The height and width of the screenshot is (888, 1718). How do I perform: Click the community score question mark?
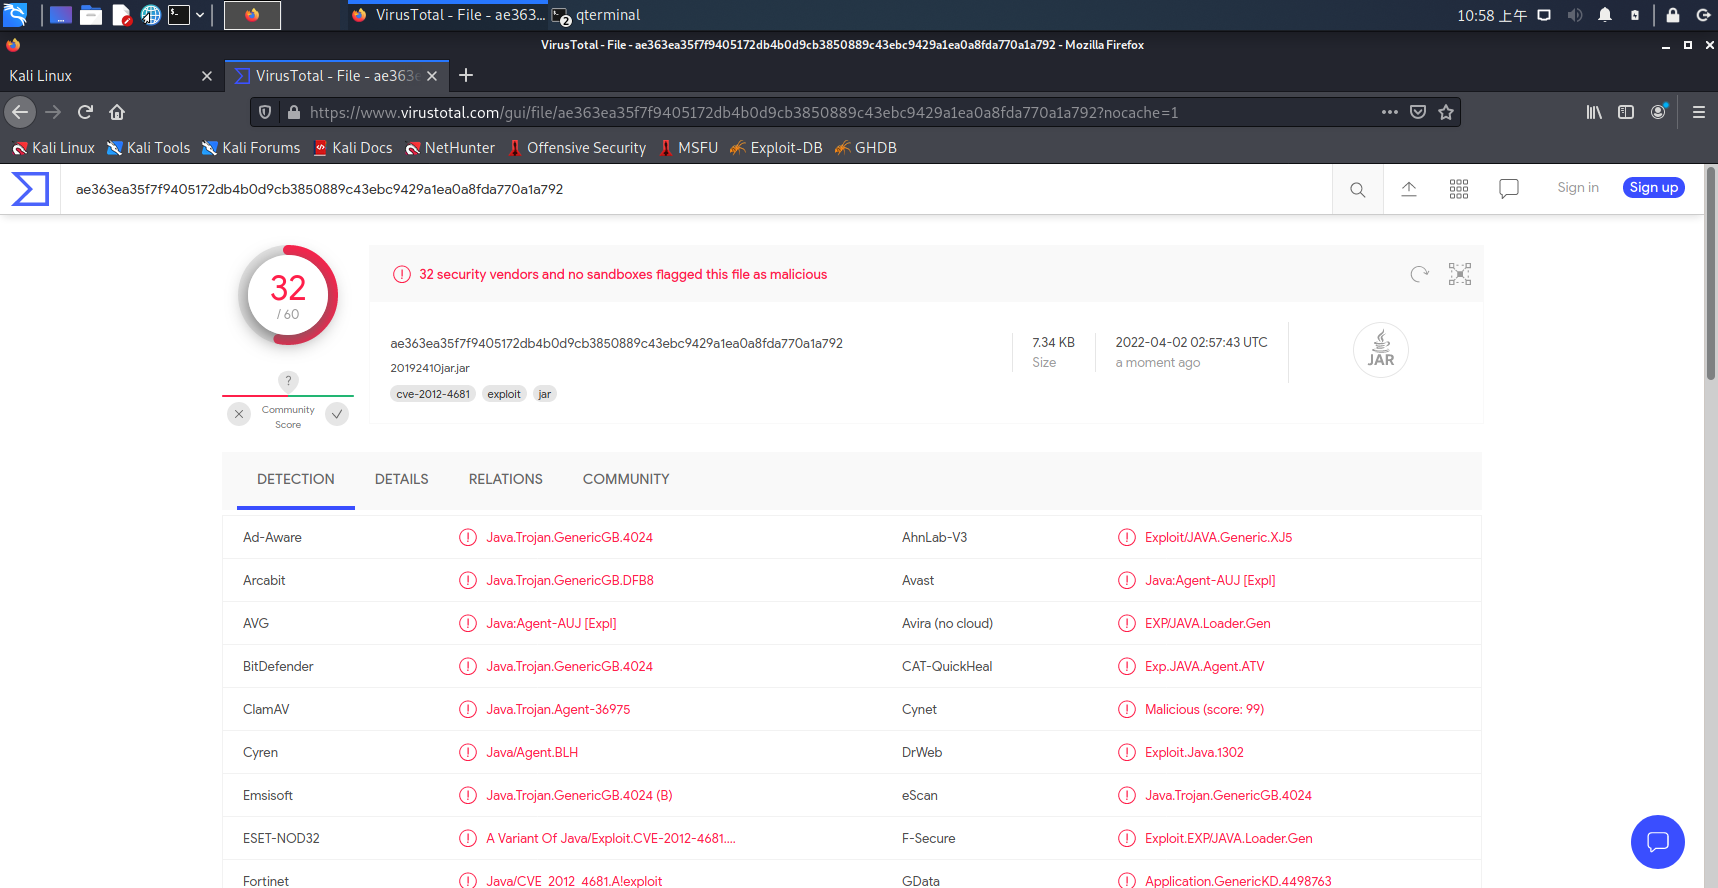click(288, 381)
